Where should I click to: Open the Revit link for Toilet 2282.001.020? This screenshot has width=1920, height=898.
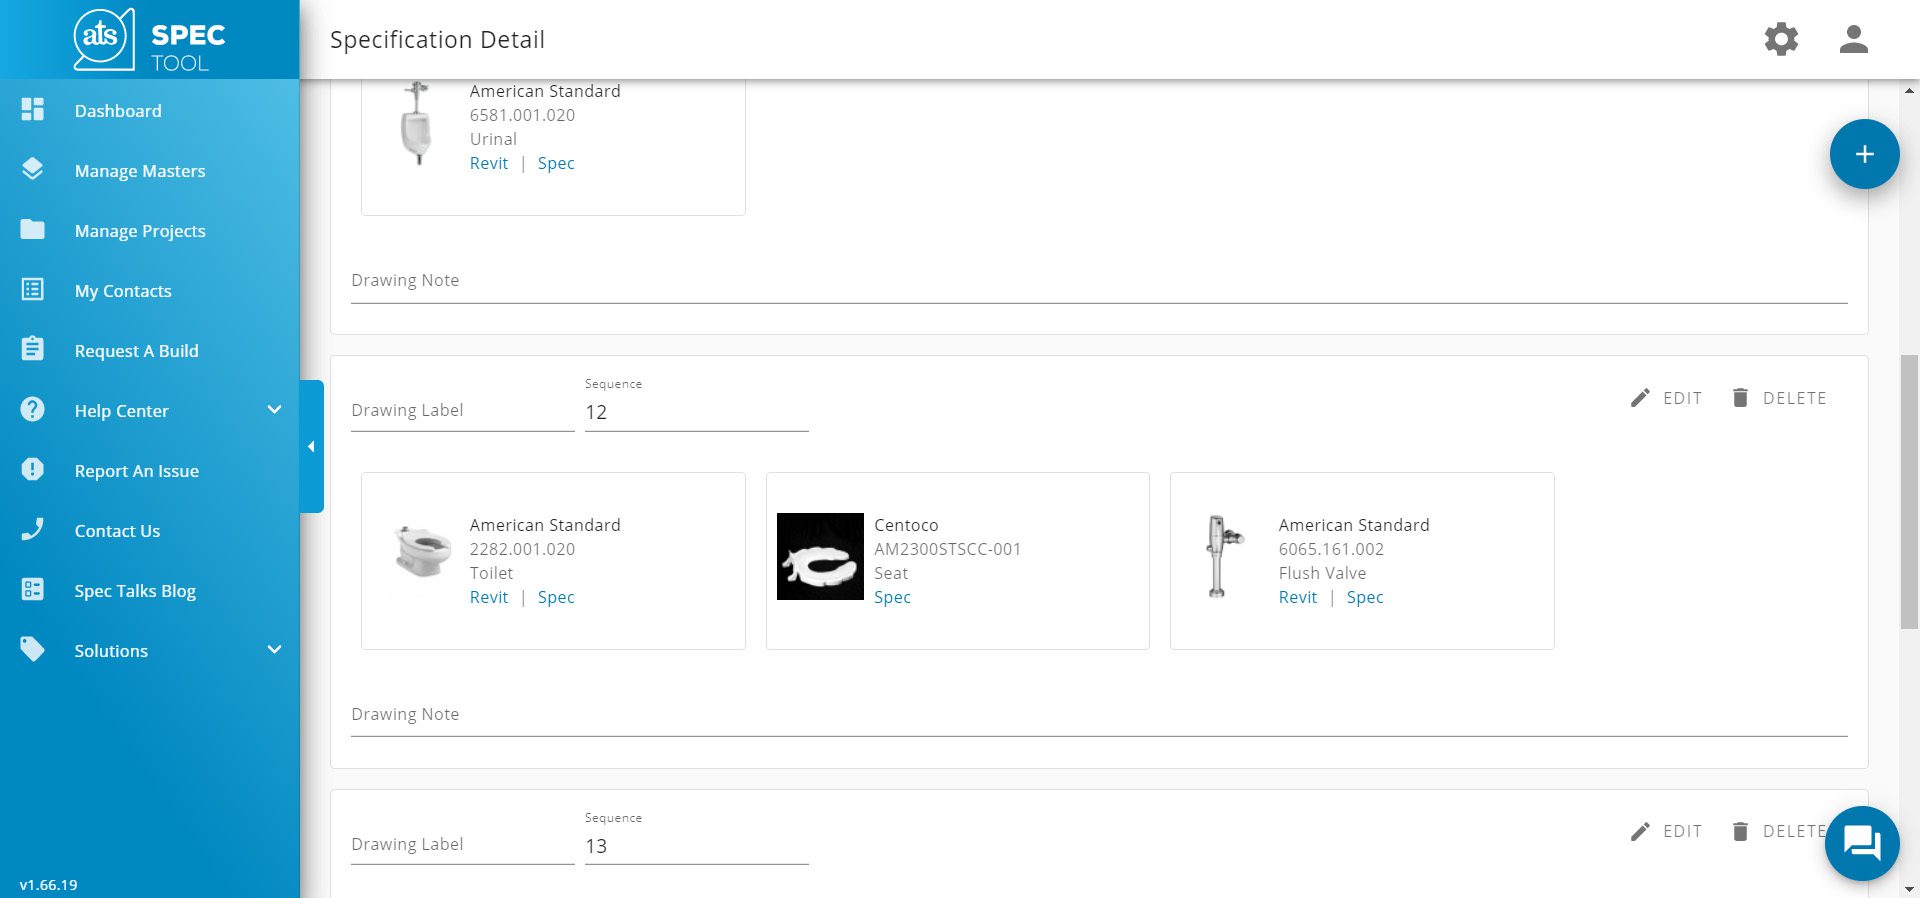(489, 597)
